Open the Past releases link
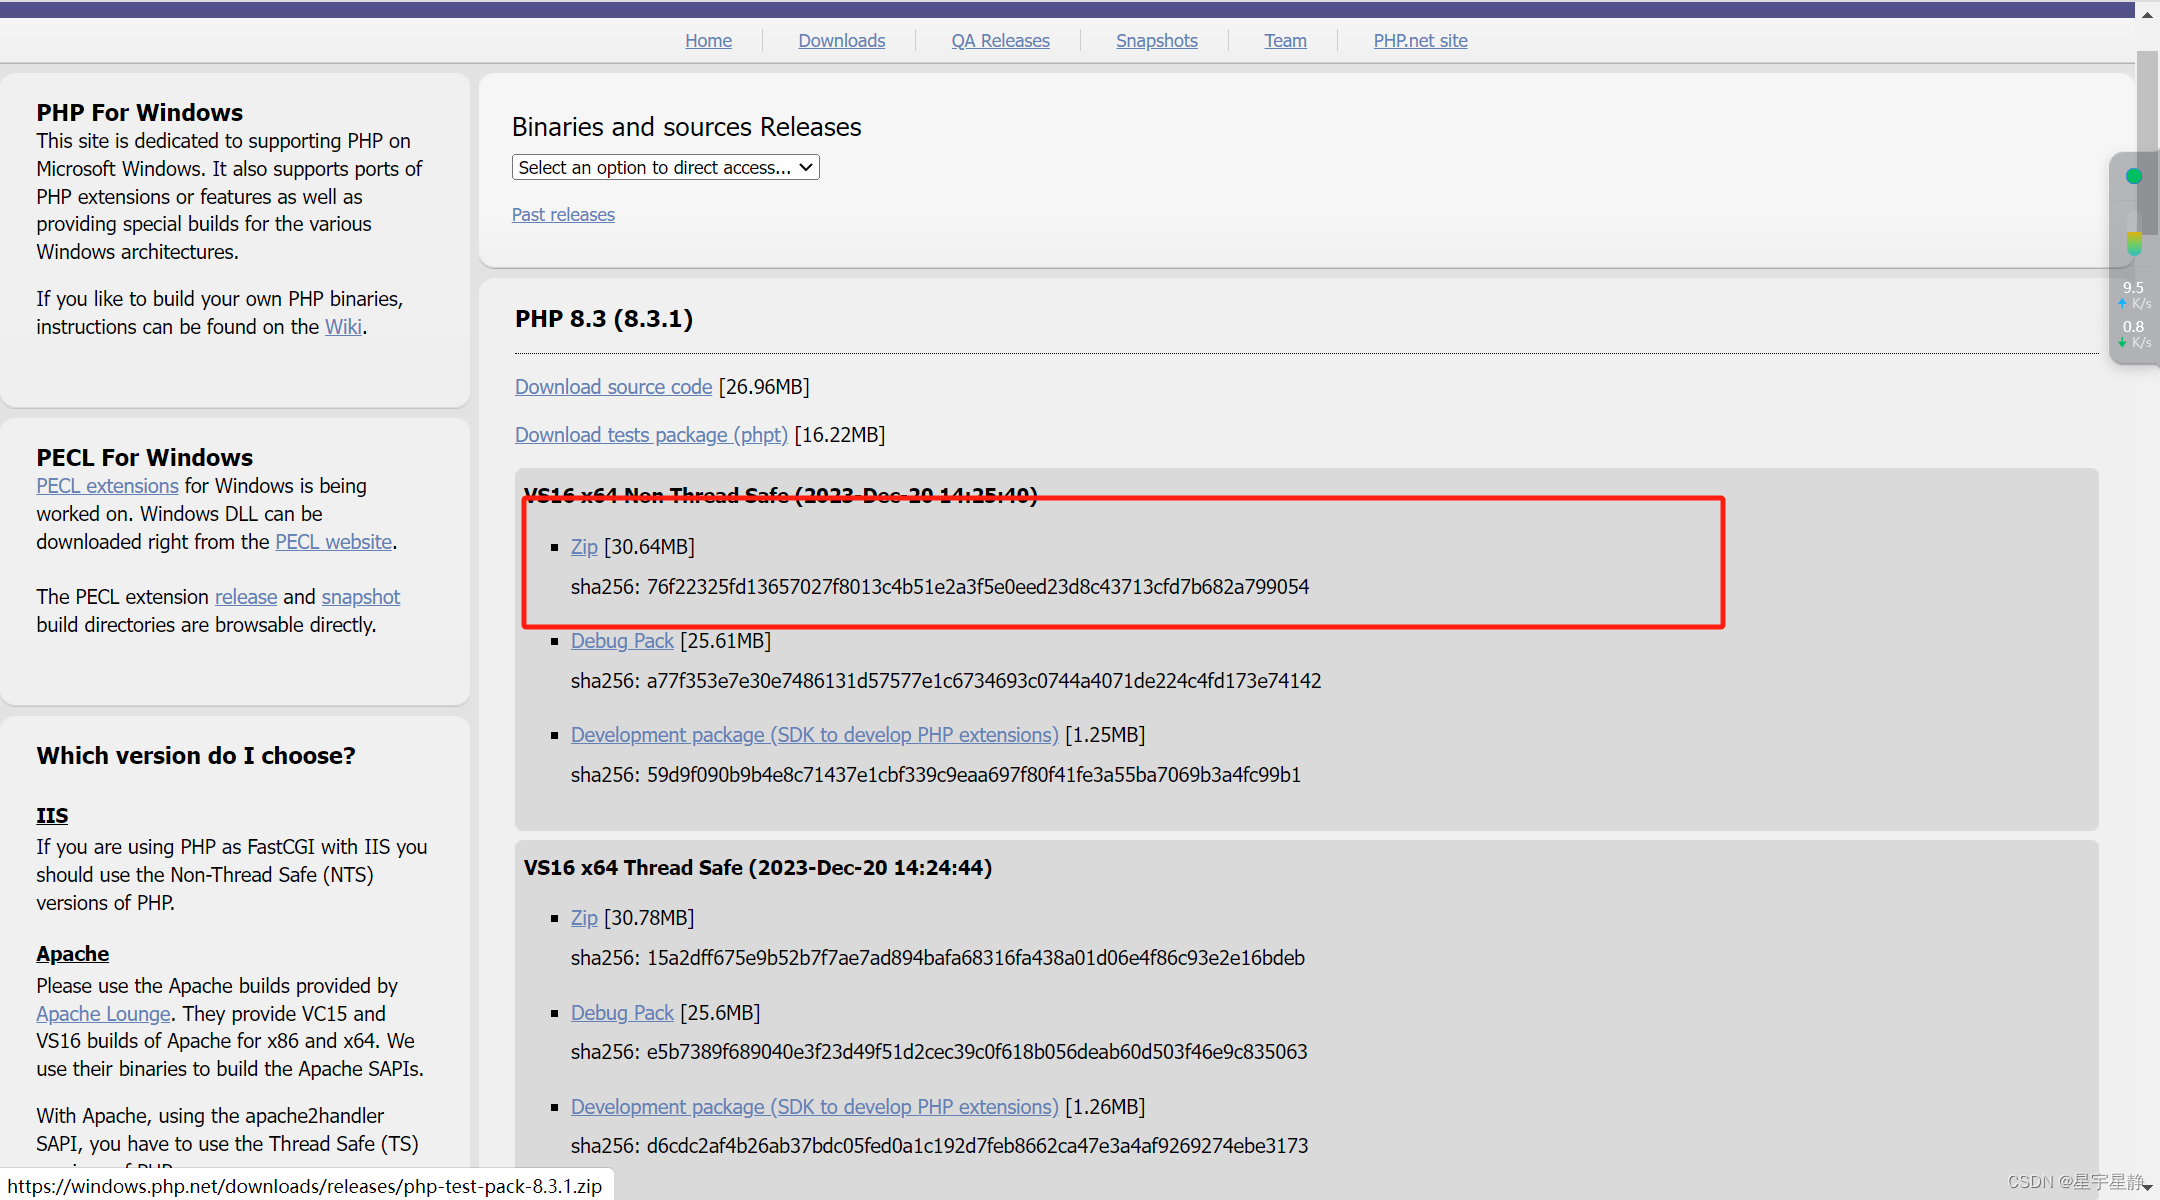This screenshot has width=2160, height=1200. click(x=563, y=215)
